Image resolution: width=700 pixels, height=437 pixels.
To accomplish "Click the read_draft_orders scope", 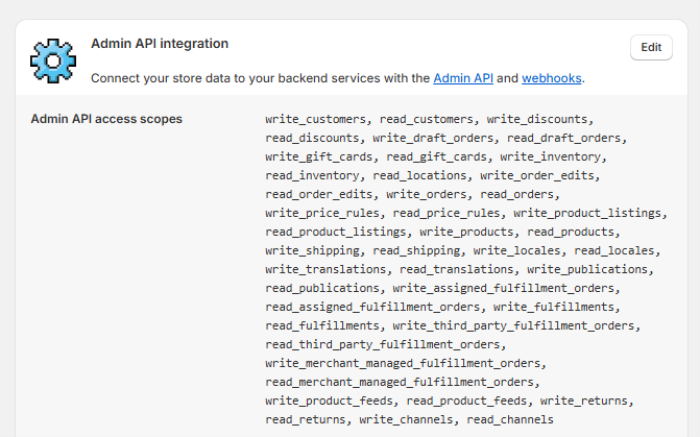I will click(565, 138).
